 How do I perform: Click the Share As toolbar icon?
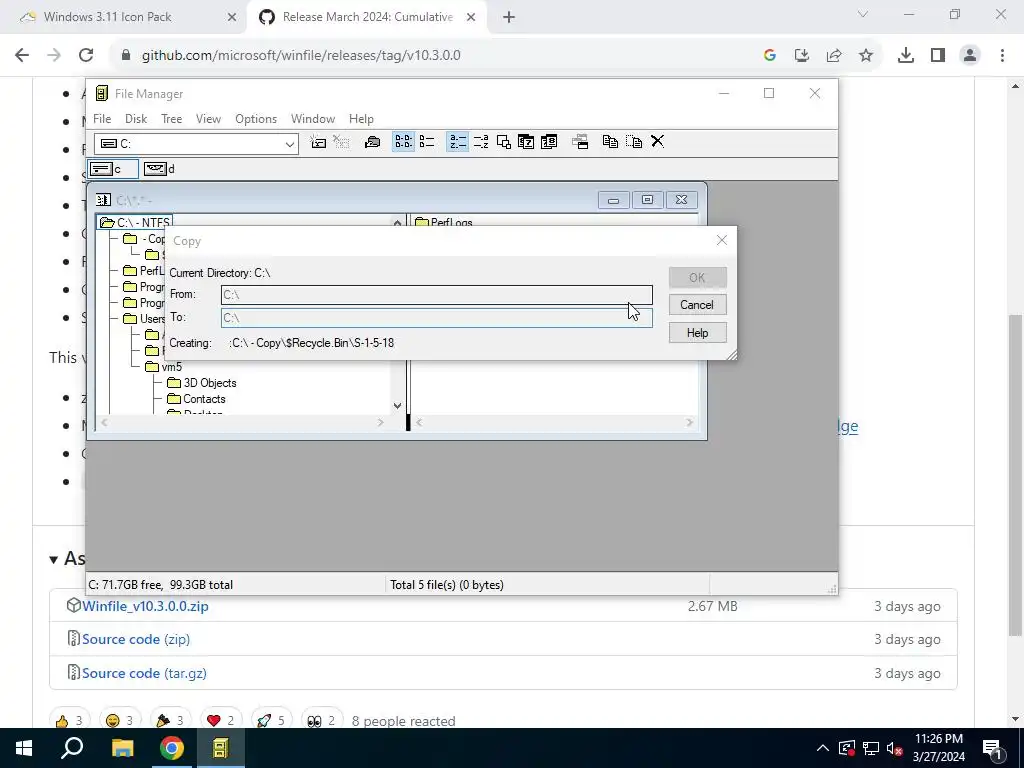[372, 142]
